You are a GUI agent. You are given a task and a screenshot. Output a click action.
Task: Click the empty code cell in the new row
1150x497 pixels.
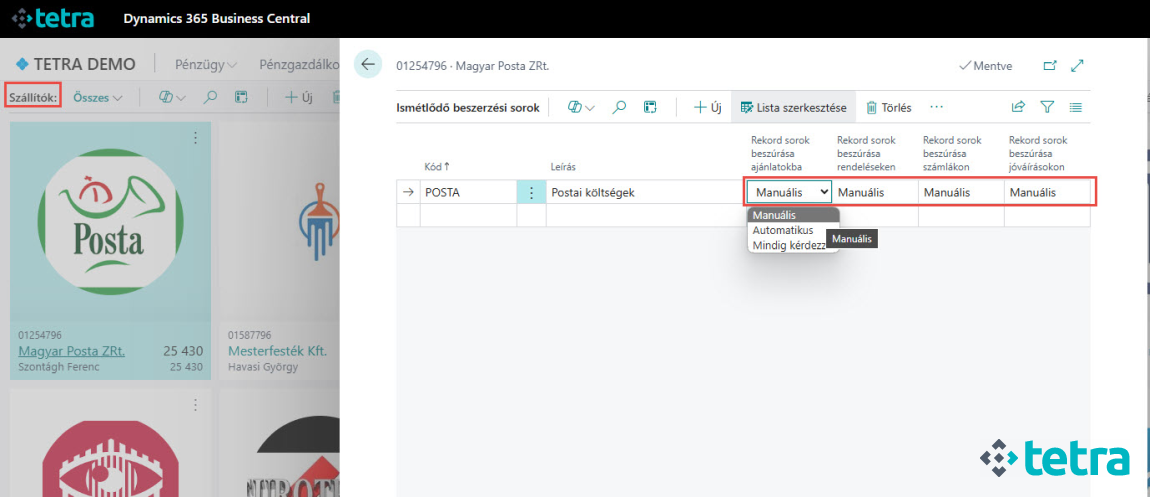pyautogui.click(x=468, y=216)
